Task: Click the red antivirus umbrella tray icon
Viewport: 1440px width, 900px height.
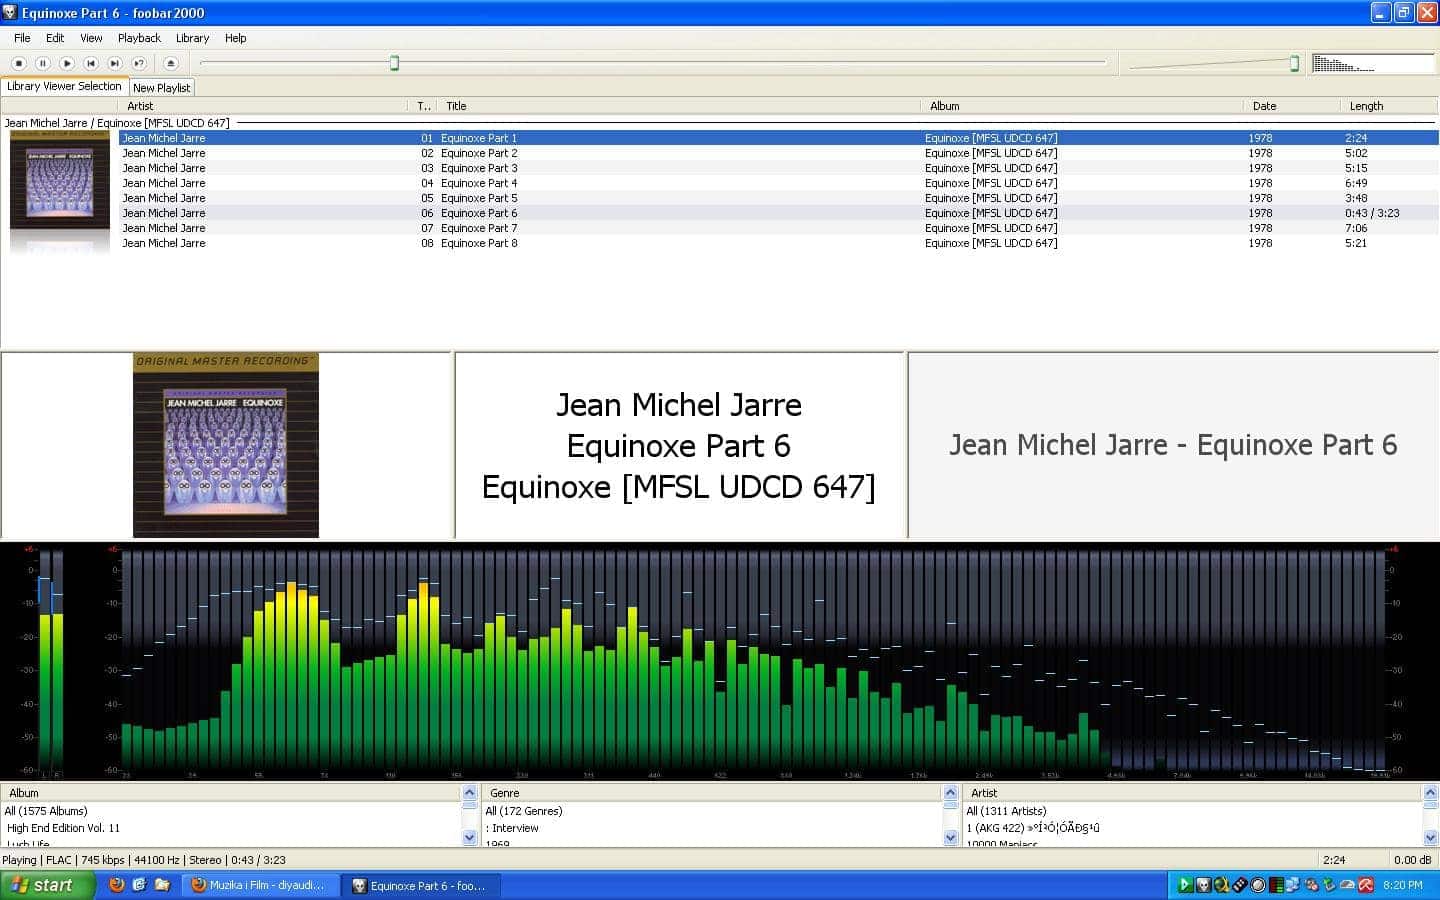Action: pyautogui.click(x=1365, y=885)
